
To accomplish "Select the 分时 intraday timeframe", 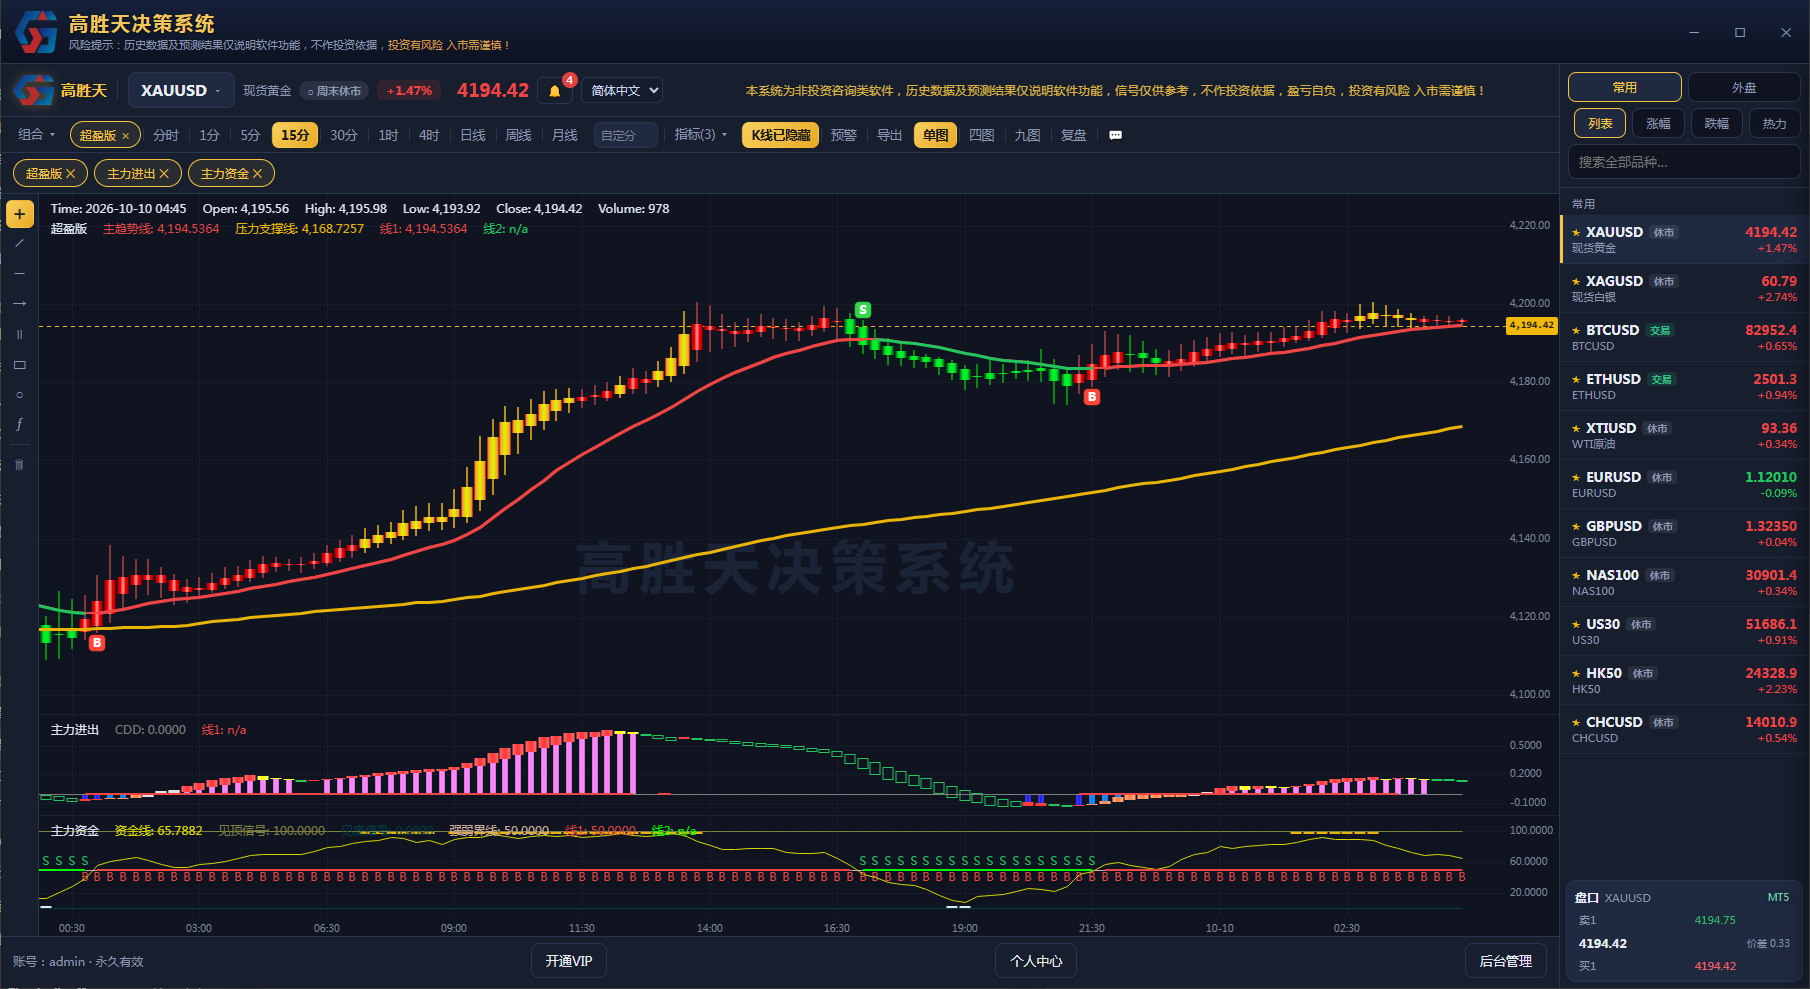I will point(166,135).
